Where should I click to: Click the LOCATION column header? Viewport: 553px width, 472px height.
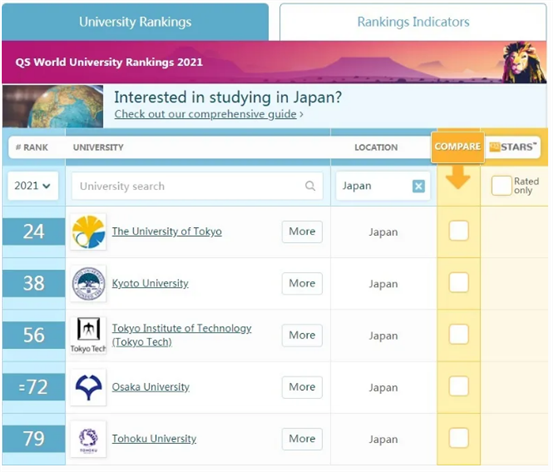[x=376, y=147]
